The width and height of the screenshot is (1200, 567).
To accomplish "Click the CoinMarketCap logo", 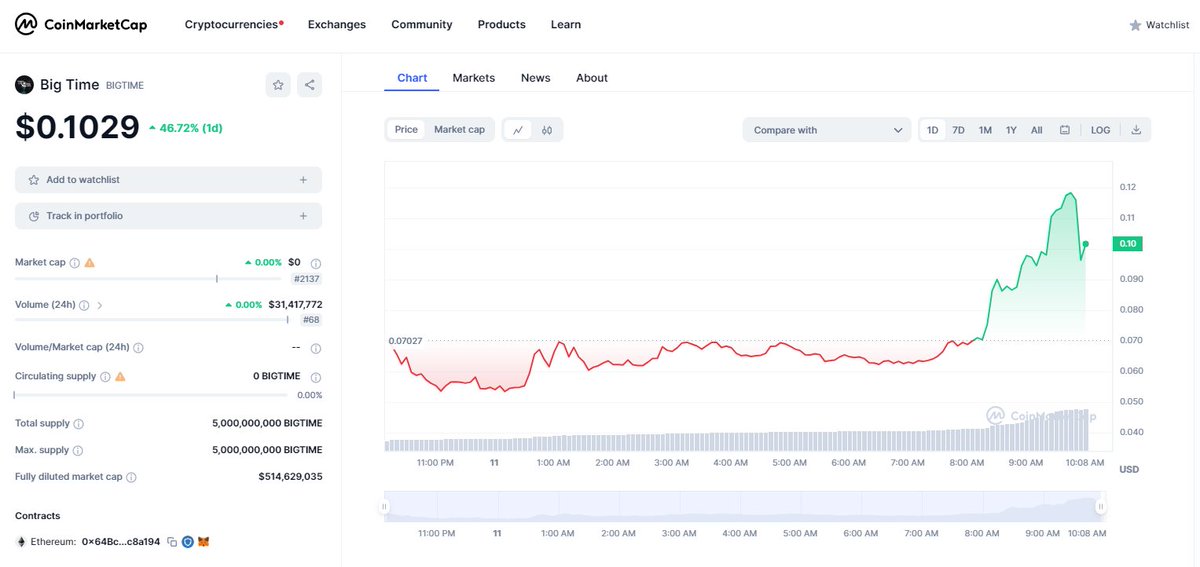I will 81,24.
